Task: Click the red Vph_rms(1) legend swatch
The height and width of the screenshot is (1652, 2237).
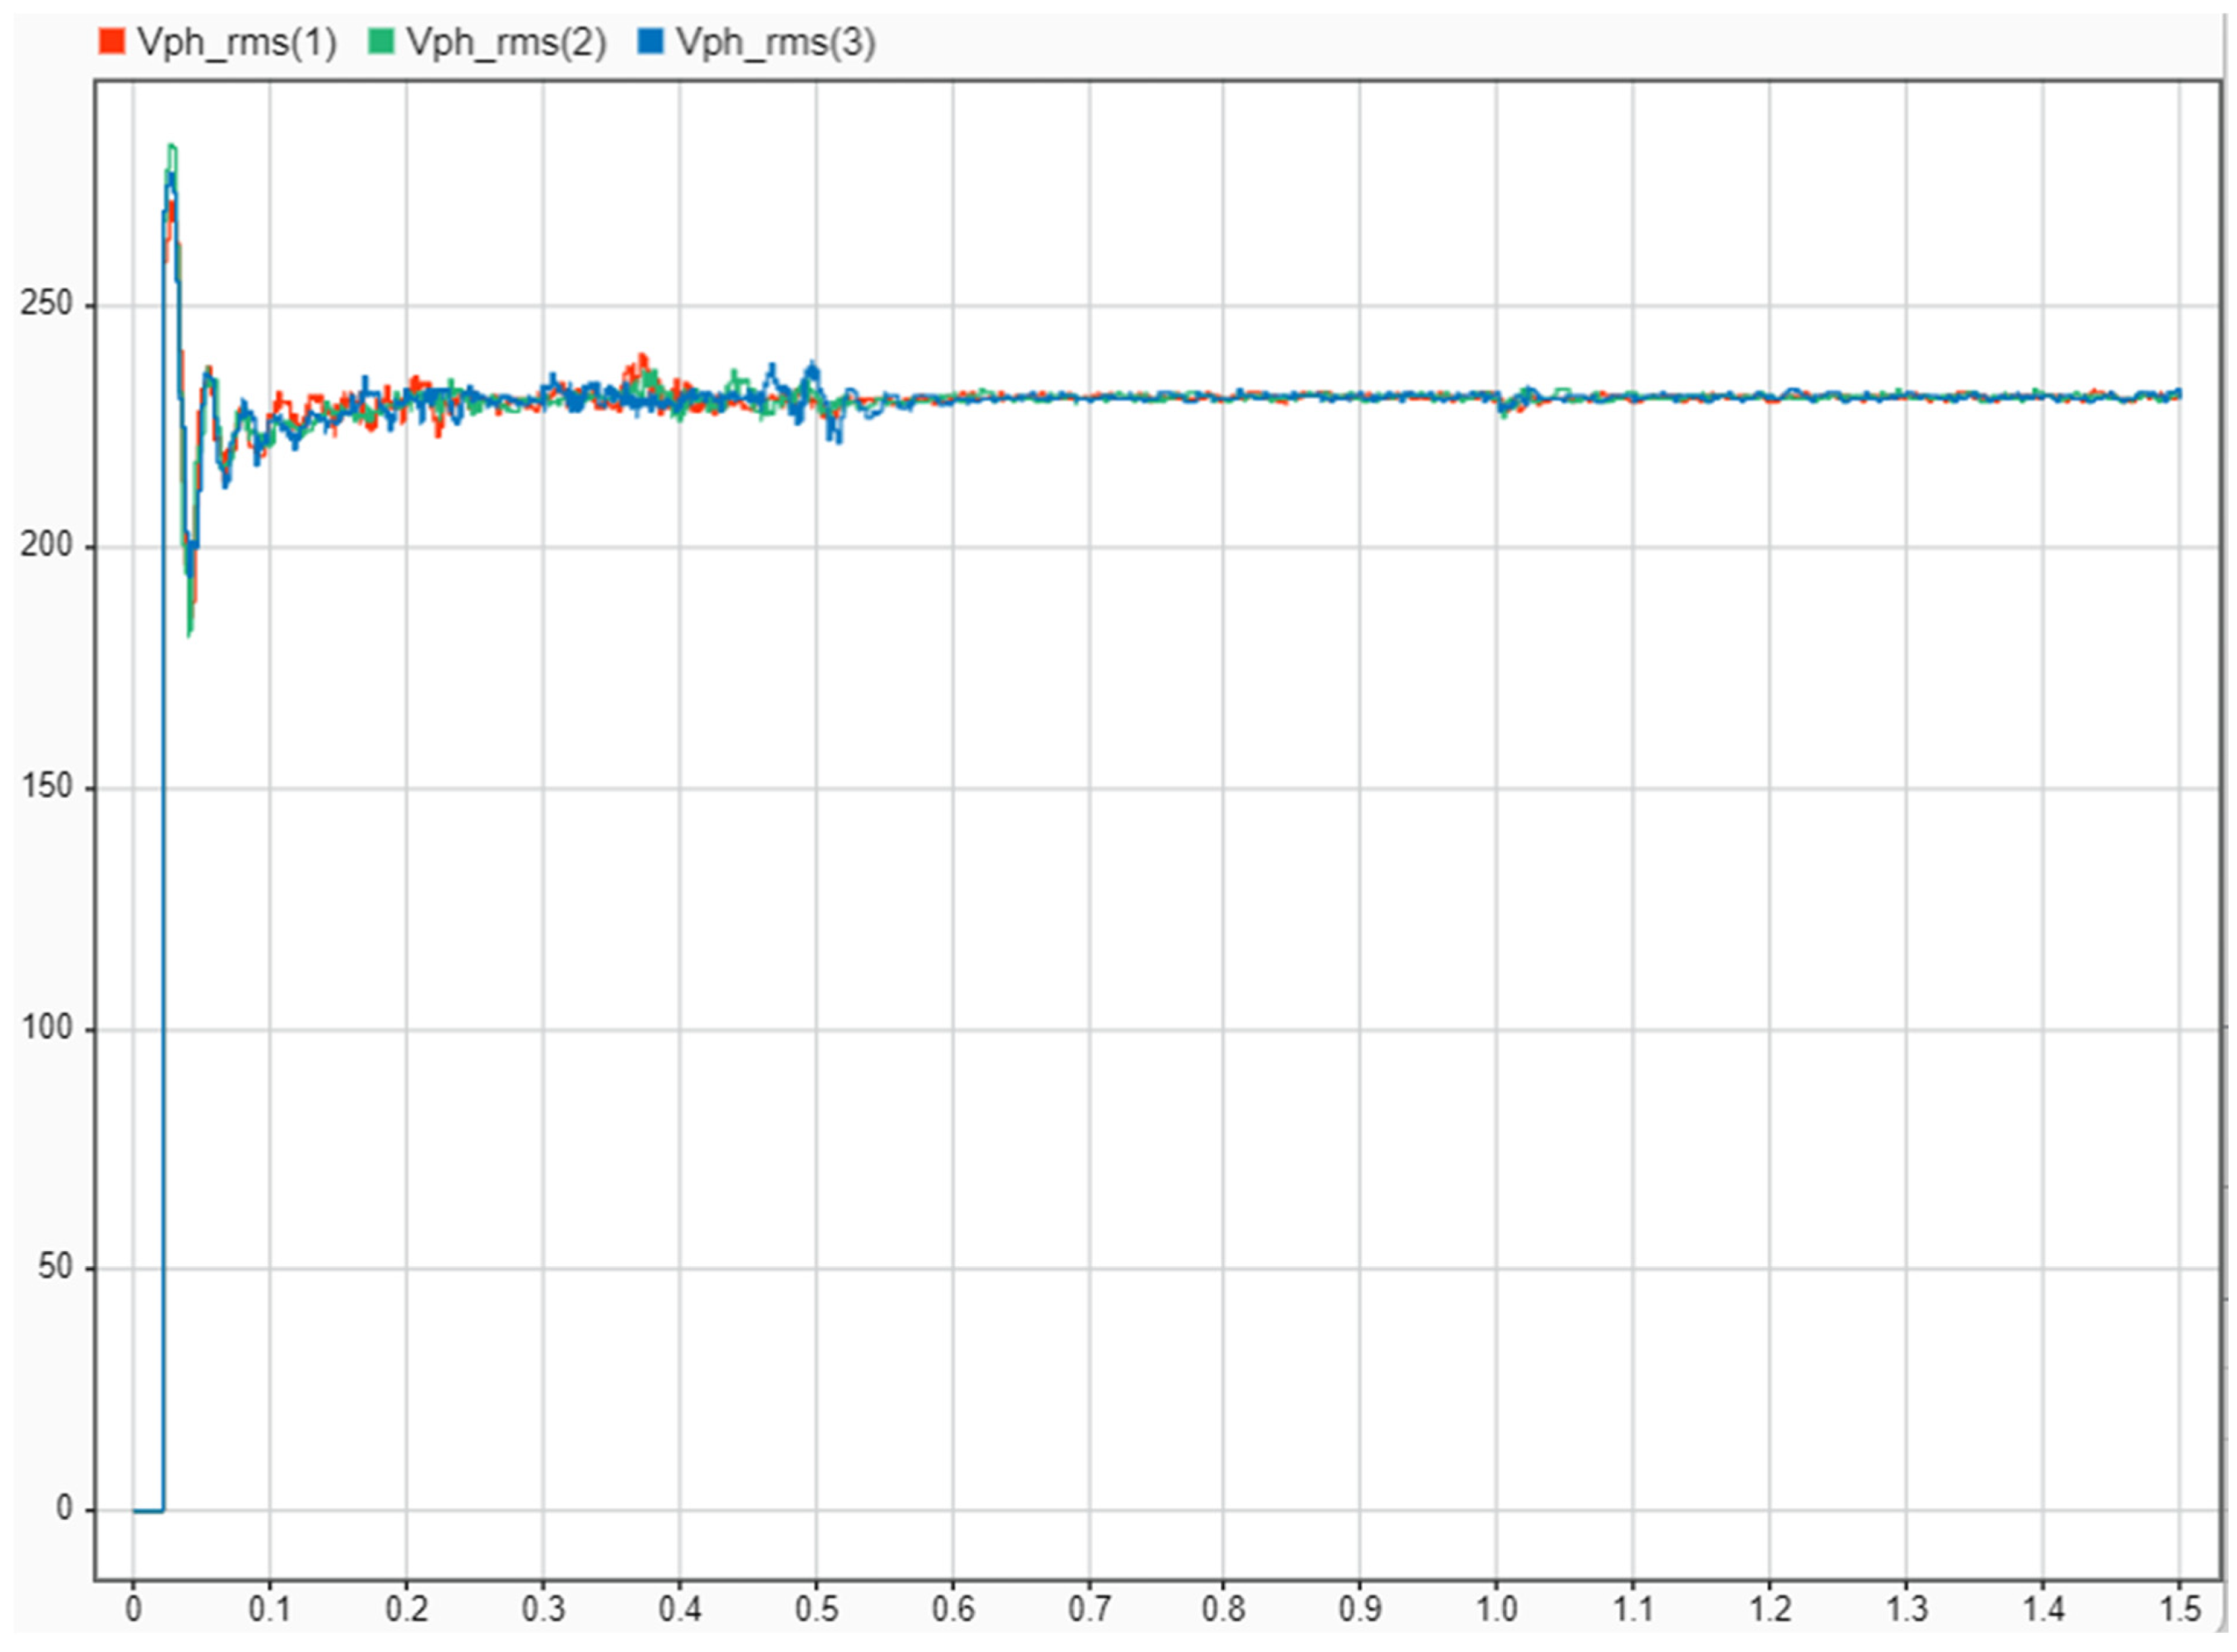Action: coord(111,42)
